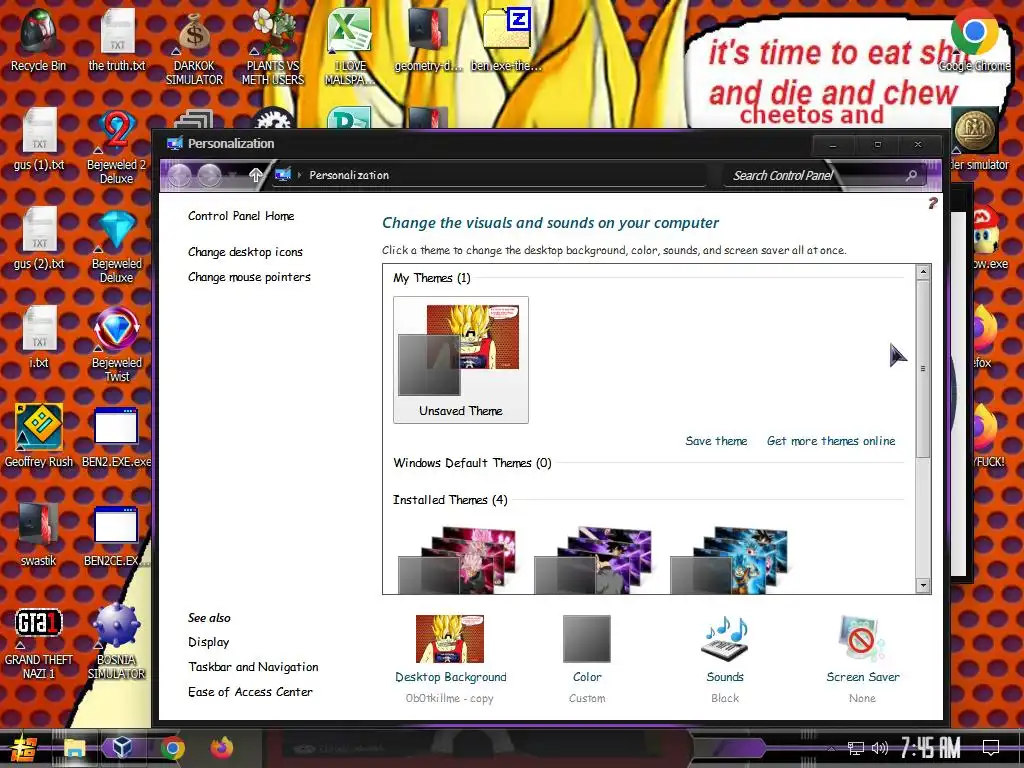This screenshot has width=1024, height=768.
Task: Launch BOSNIA SIMULATOR mine icon
Action: point(116,641)
